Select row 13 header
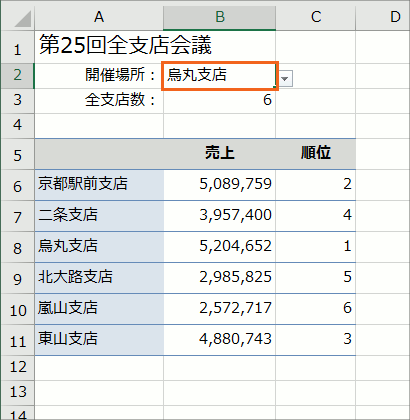 18,393
